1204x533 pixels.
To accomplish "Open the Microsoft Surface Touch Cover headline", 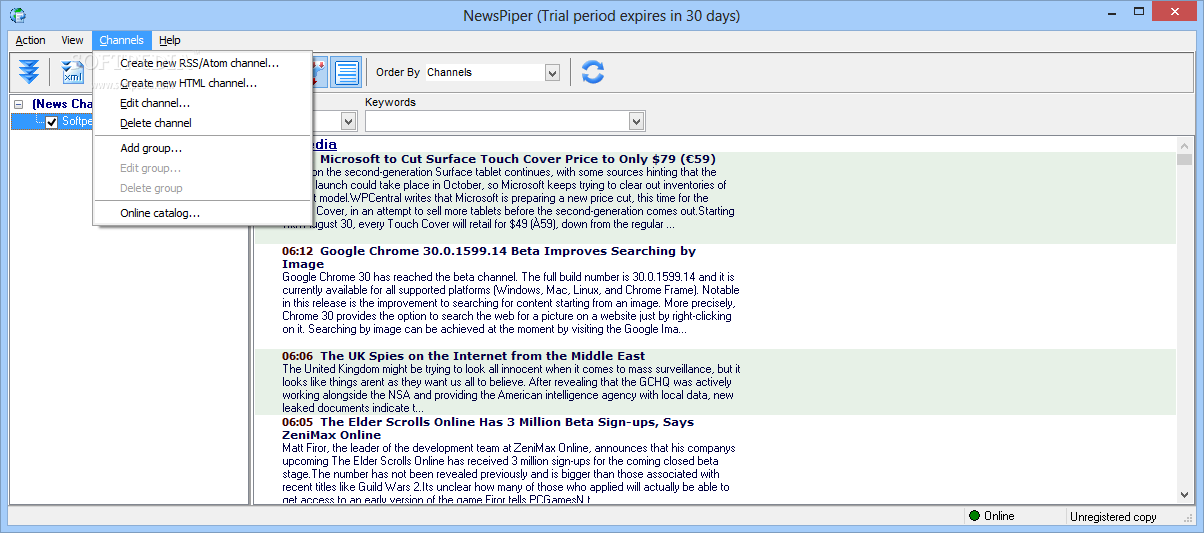I will [517, 159].
